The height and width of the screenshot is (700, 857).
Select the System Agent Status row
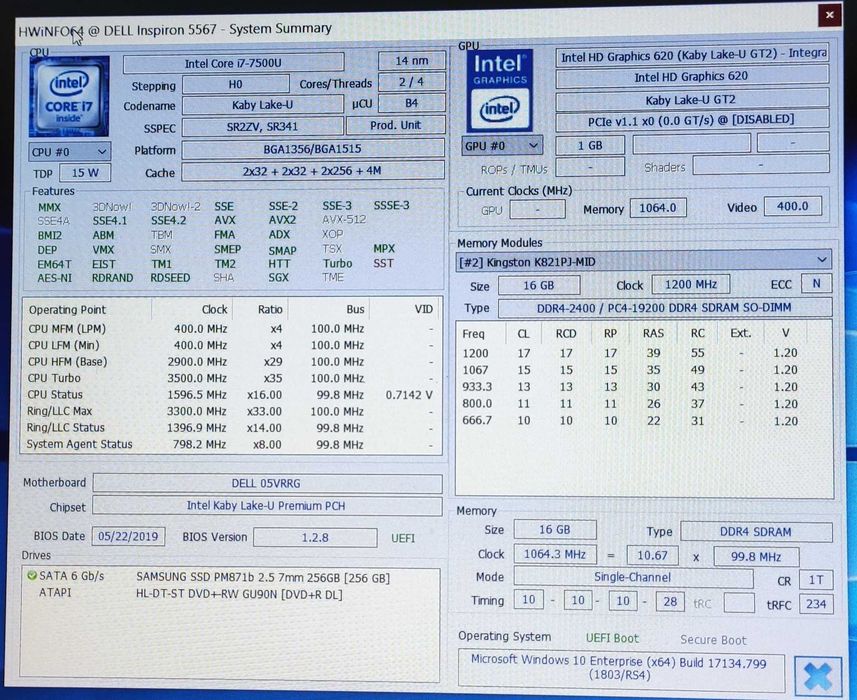(231, 444)
